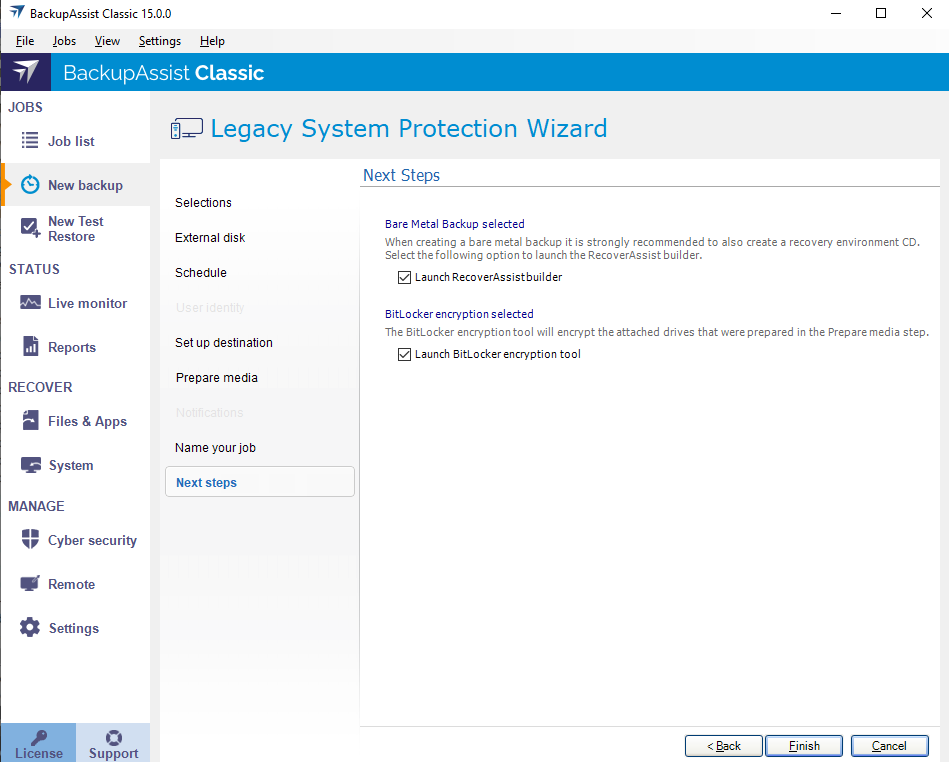
Task: Cancel the wizard with Cancel button
Action: click(889, 746)
